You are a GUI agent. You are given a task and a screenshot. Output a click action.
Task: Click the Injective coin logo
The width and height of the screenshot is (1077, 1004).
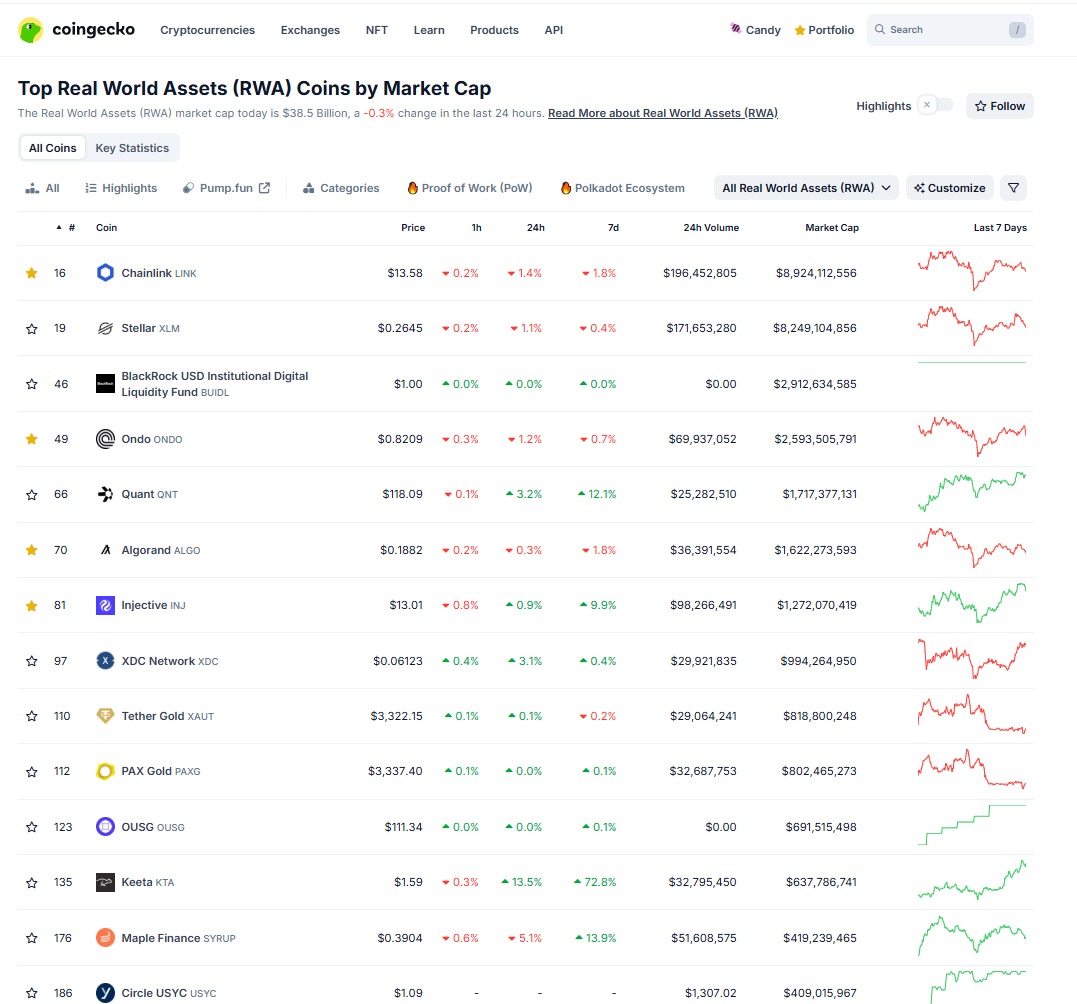(x=105, y=605)
